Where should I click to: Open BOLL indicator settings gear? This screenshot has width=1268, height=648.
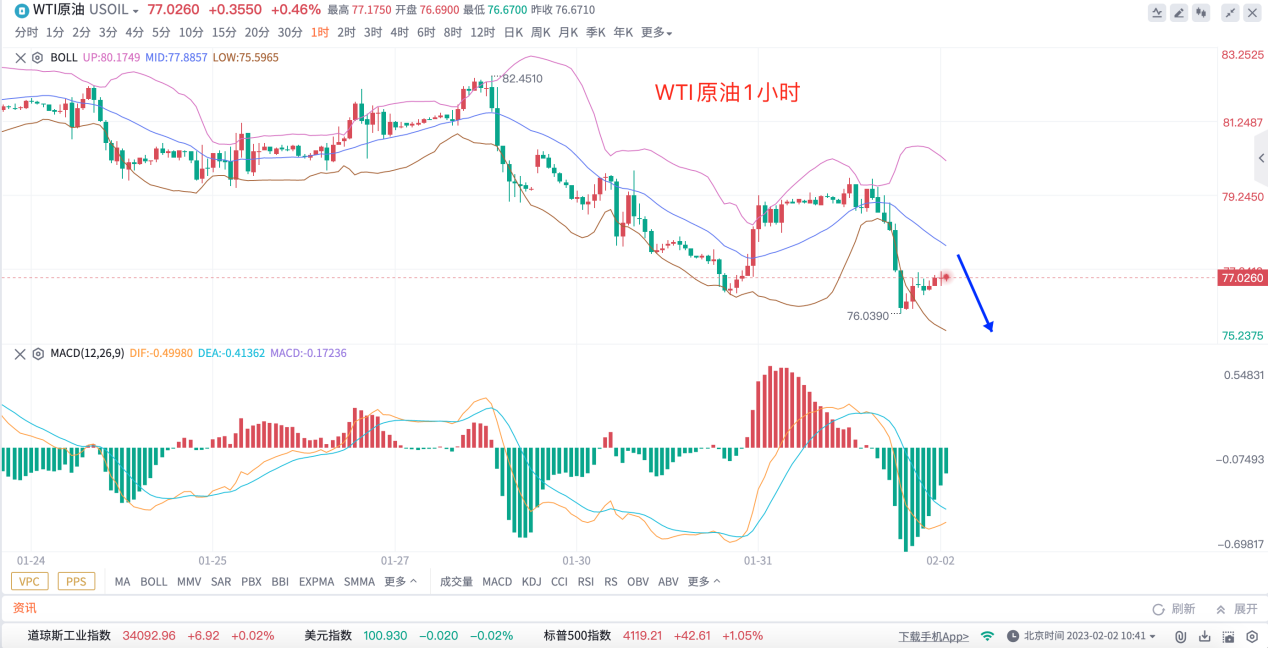click(37, 58)
